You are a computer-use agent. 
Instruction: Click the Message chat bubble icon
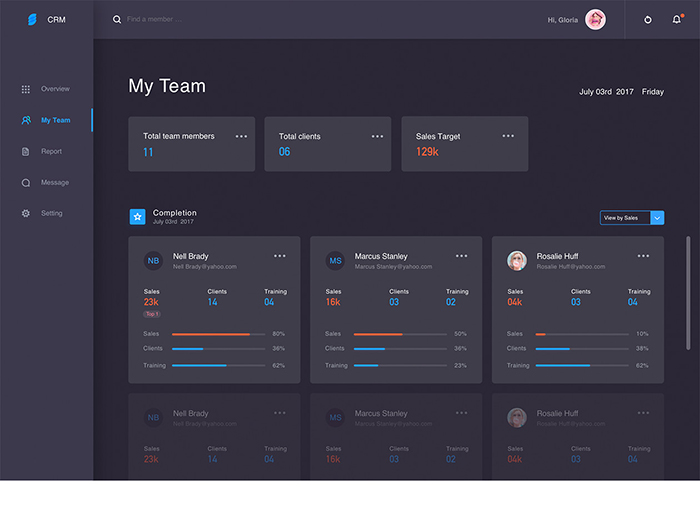[26, 182]
